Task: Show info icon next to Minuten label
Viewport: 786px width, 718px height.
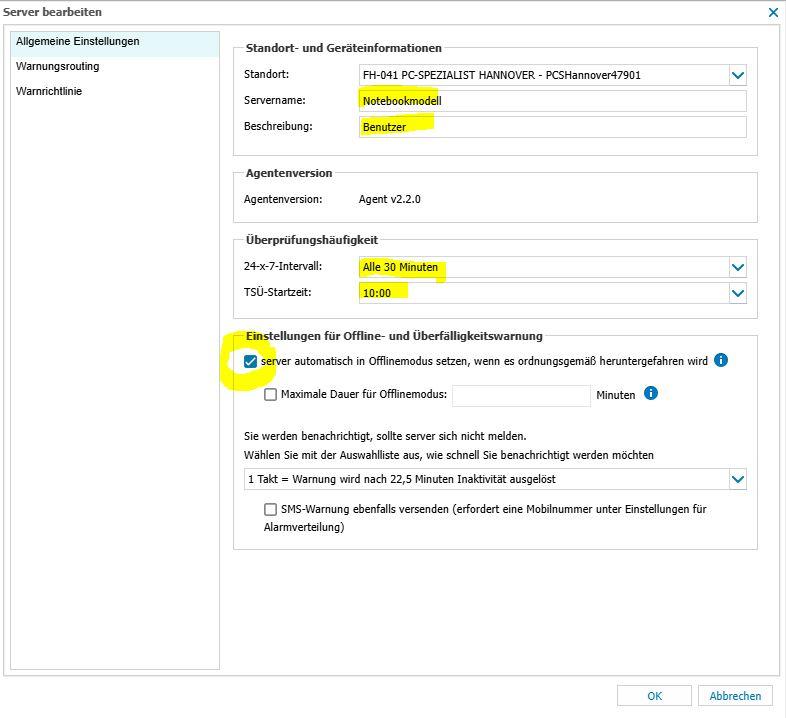Action: pos(651,393)
